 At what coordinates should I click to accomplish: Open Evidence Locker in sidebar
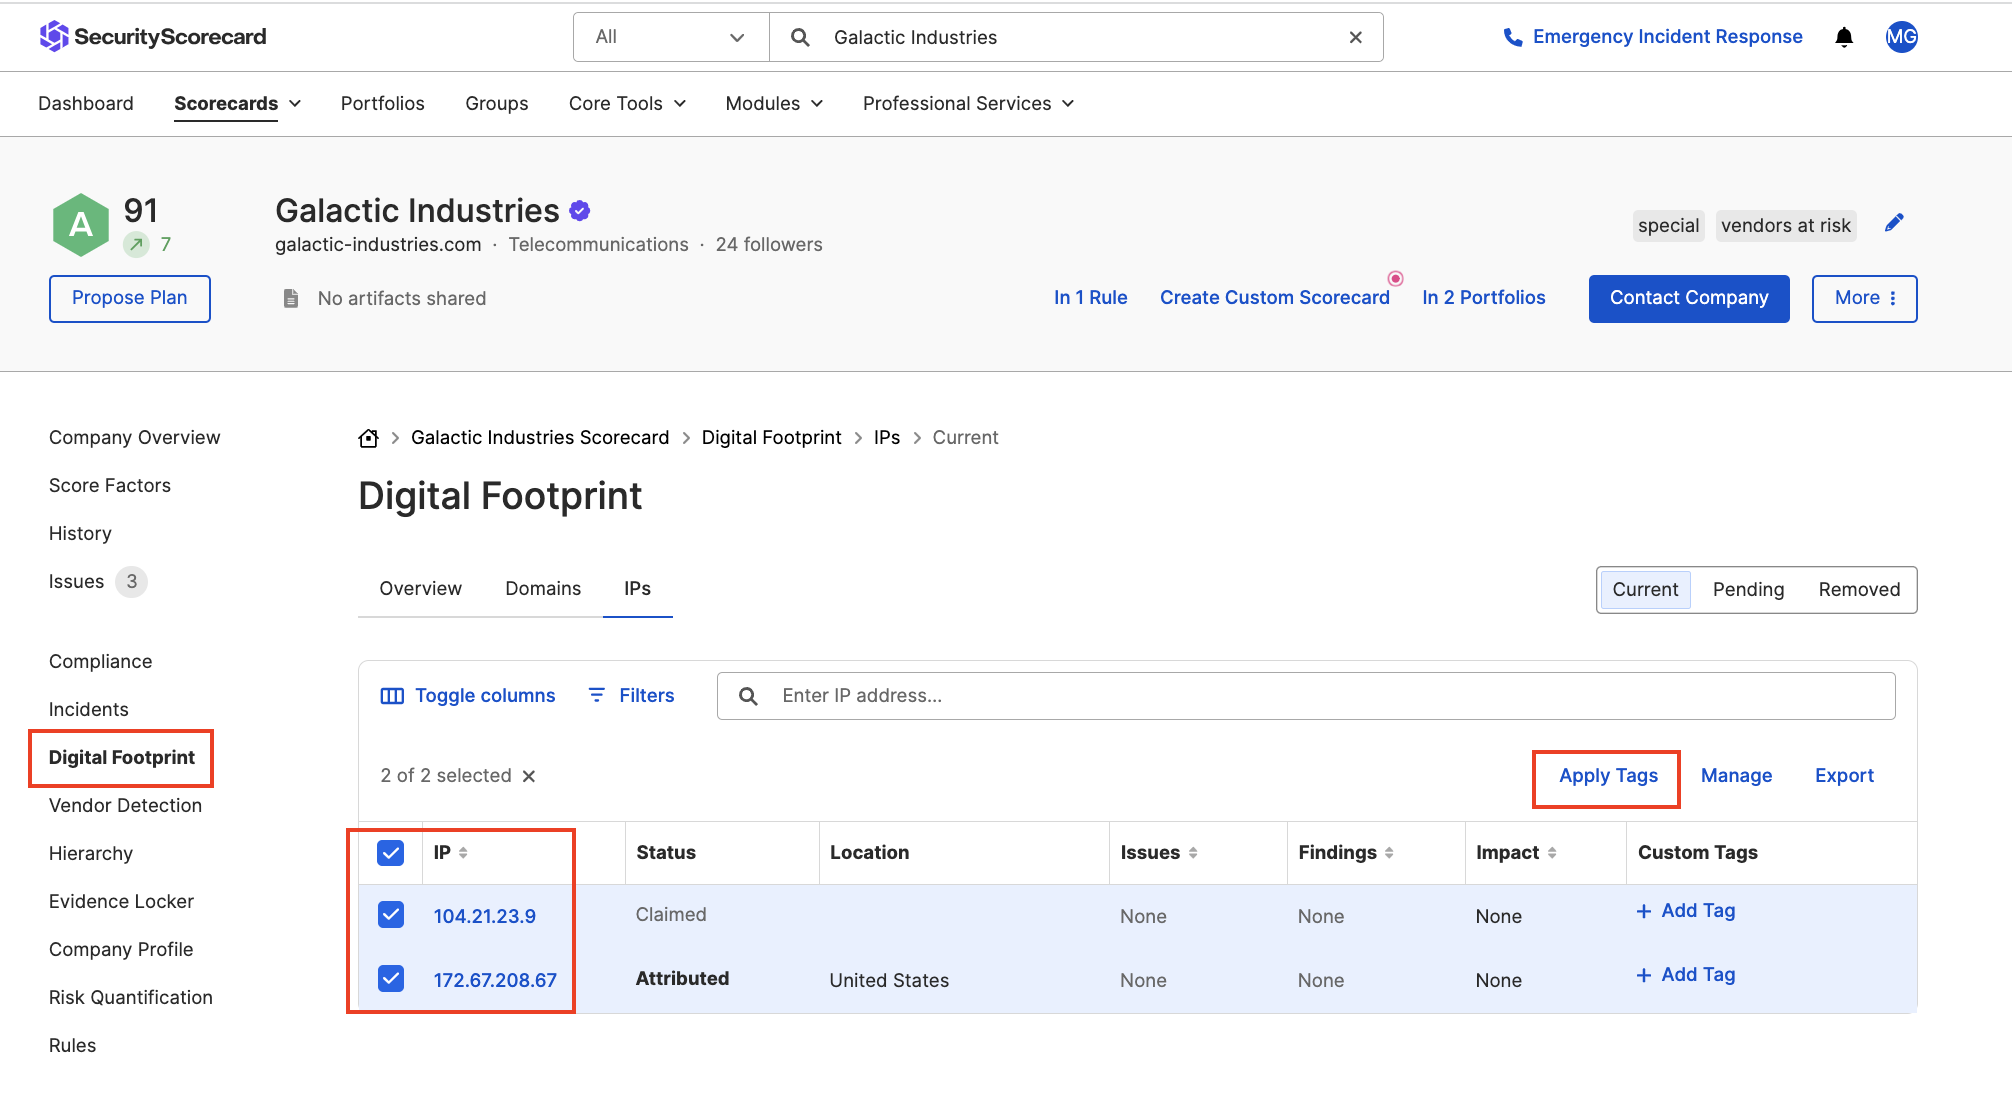click(x=121, y=902)
